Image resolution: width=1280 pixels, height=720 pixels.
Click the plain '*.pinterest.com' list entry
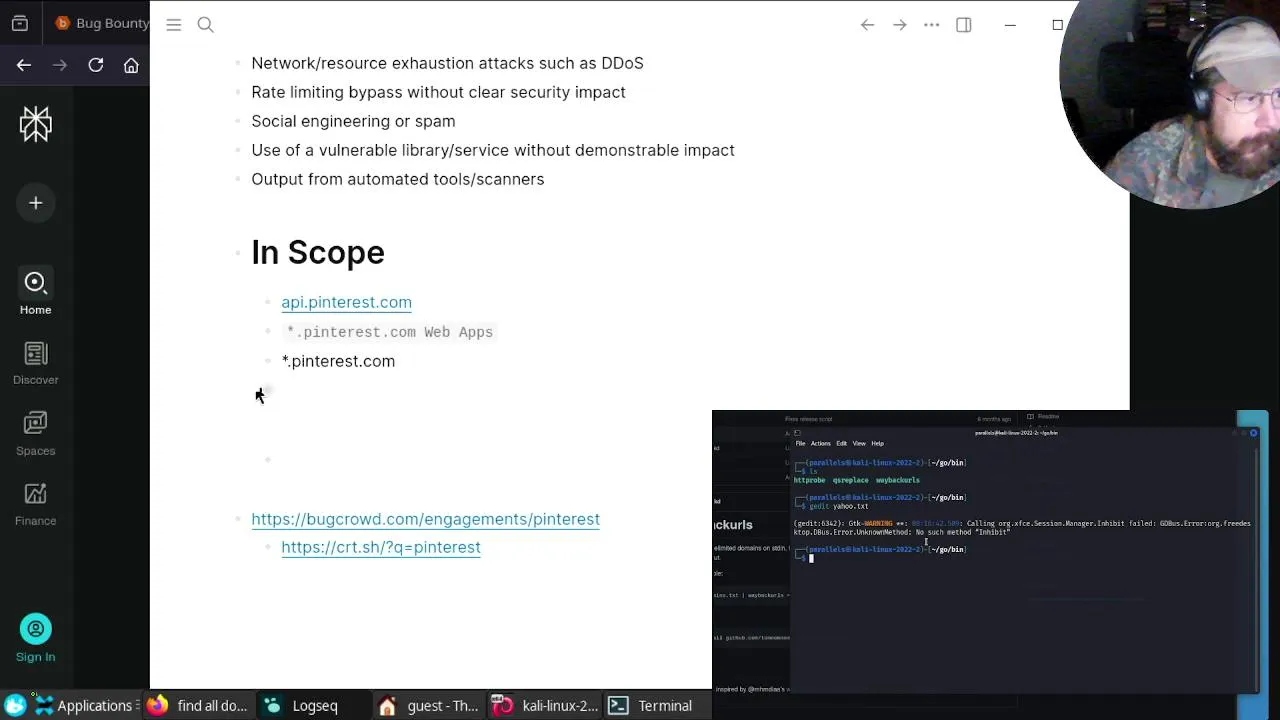[x=338, y=361]
